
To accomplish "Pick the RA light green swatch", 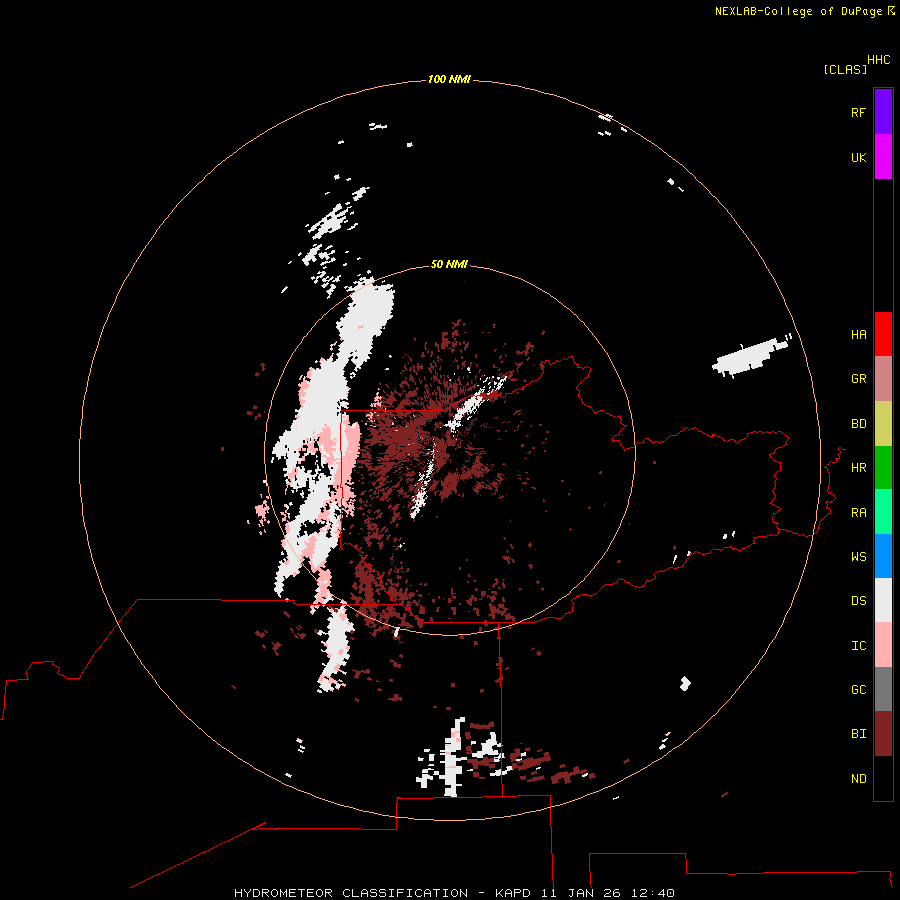I will click(x=883, y=512).
